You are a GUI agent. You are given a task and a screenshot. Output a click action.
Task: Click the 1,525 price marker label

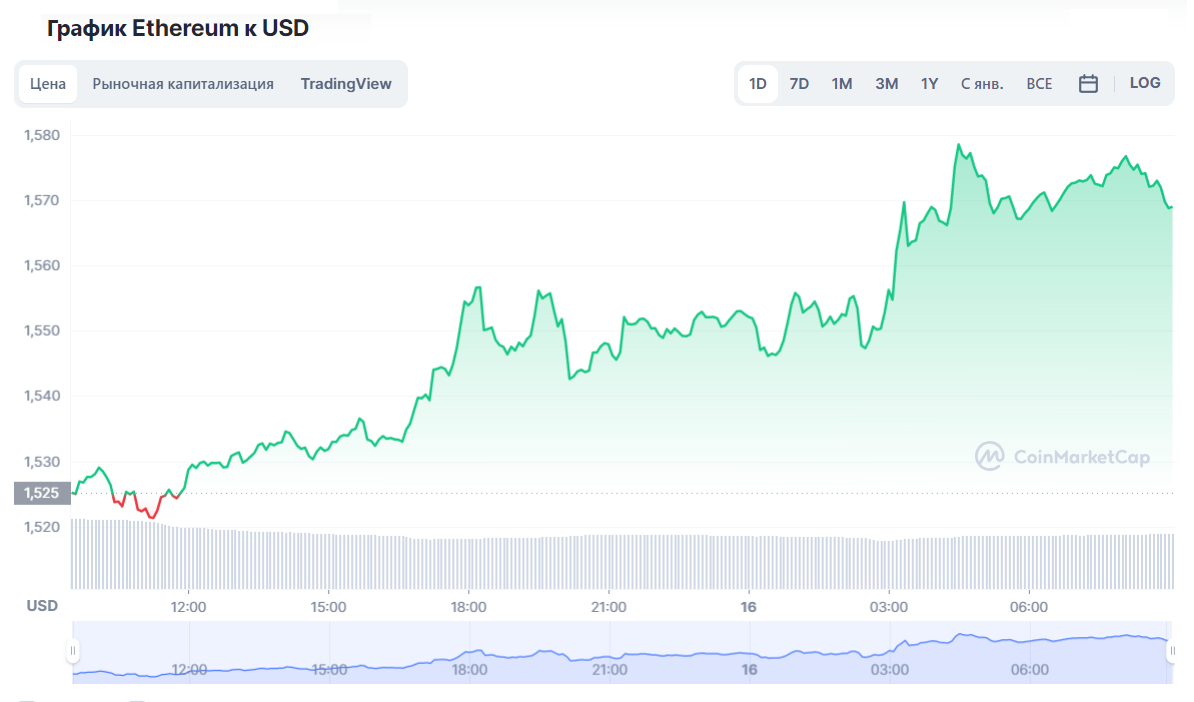(x=42, y=492)
